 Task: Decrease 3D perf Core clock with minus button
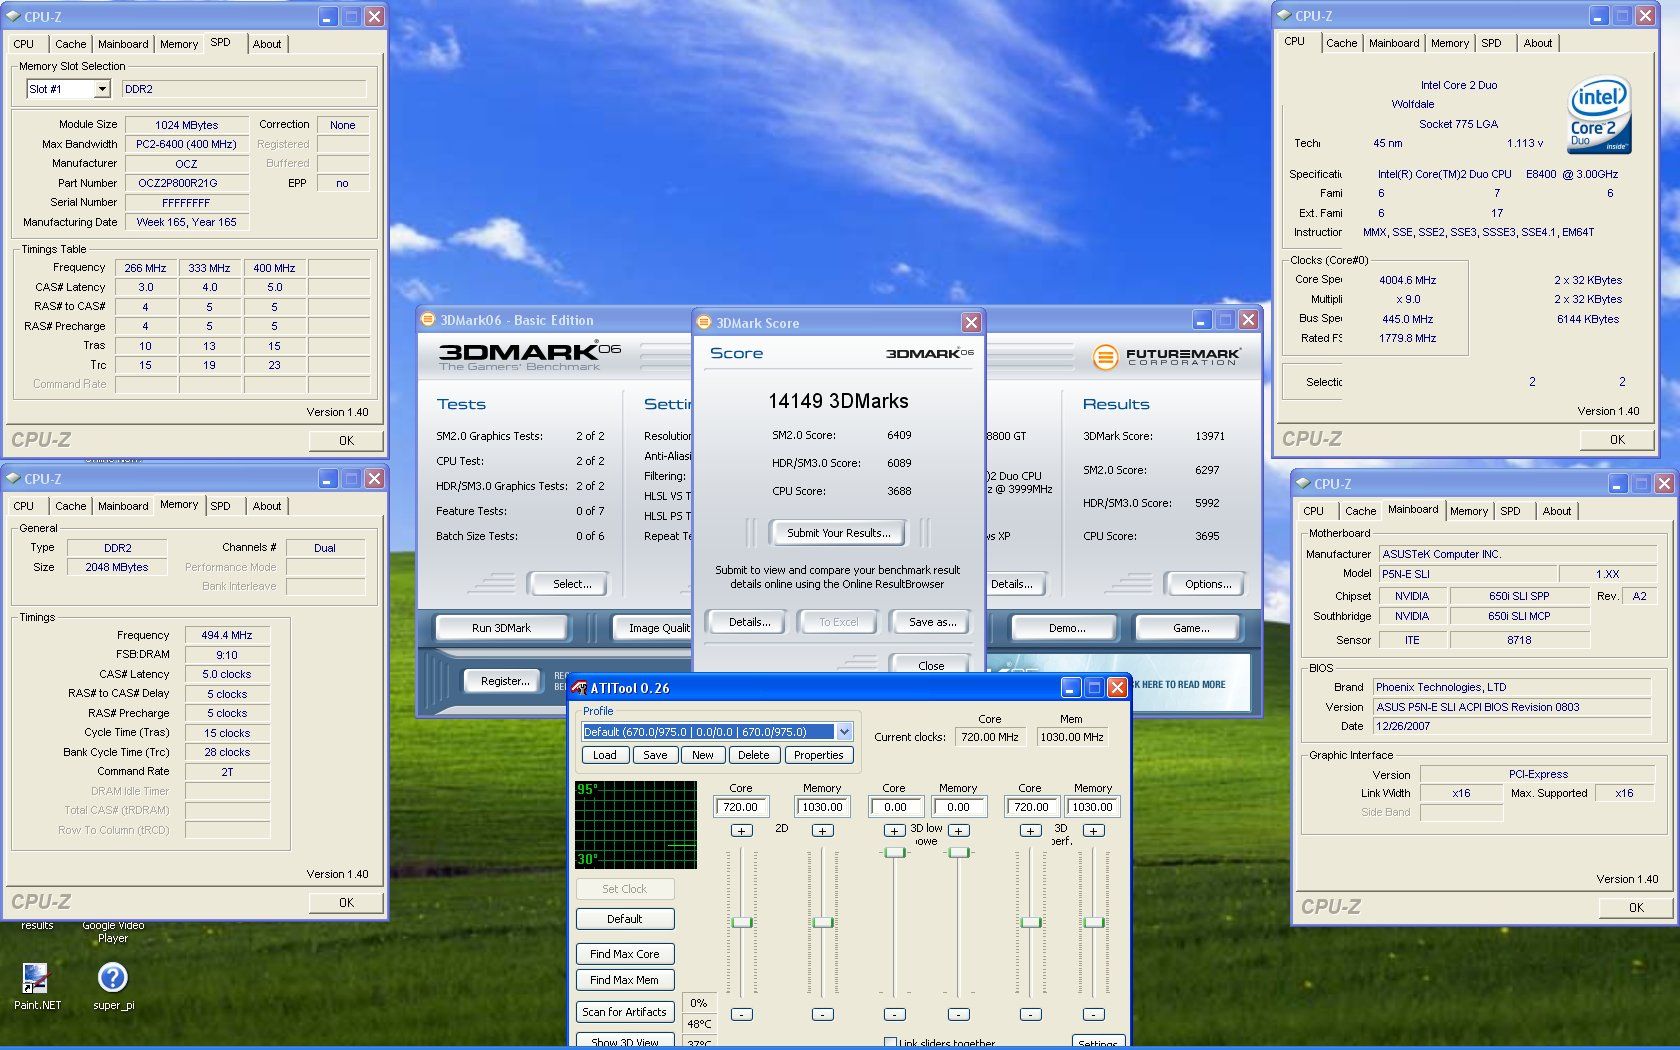[x=1030, y=1014]
